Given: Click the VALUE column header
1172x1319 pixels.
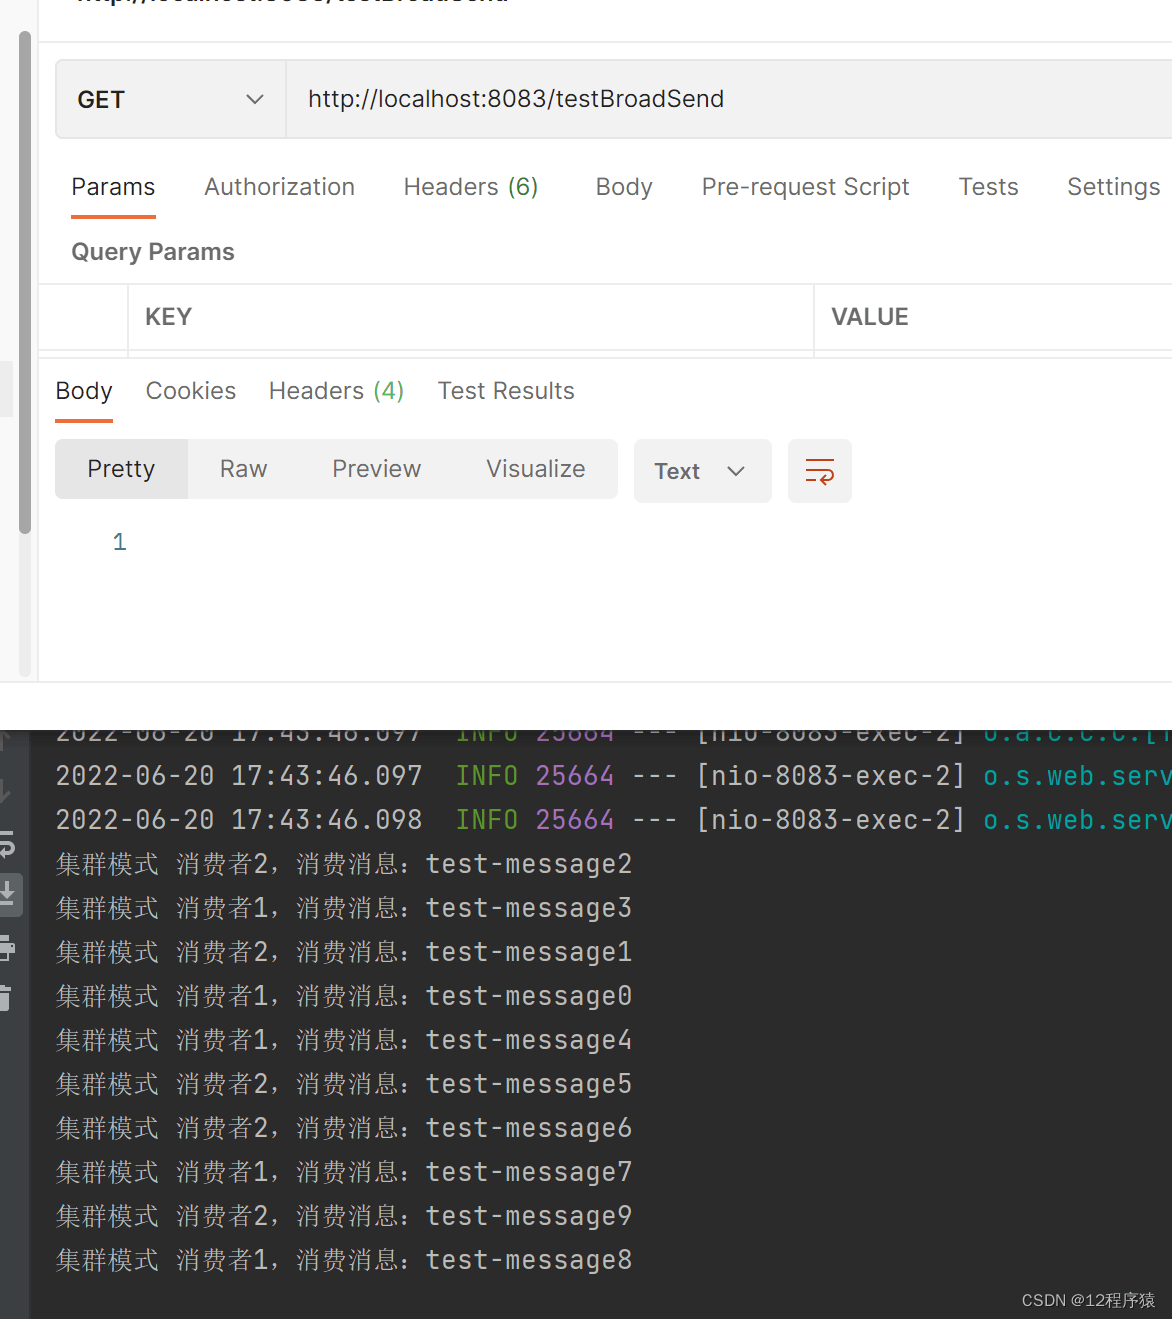Looking at the screenshot, I should 993,317.
